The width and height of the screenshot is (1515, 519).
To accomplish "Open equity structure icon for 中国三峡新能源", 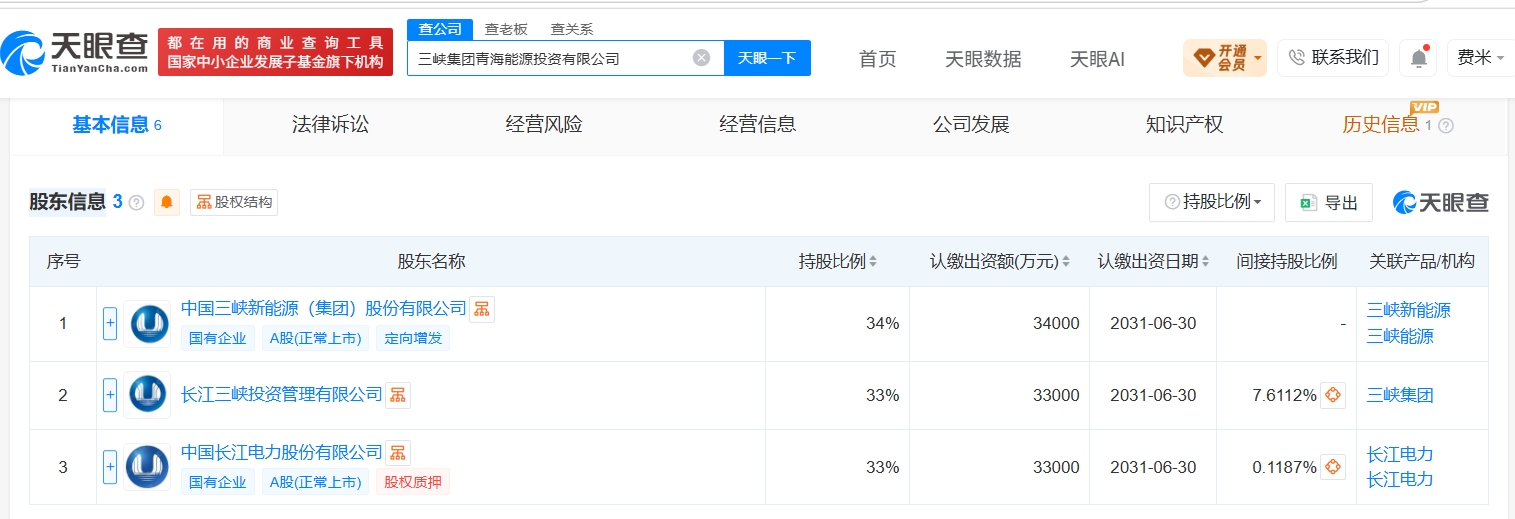I will pos(482,309).
